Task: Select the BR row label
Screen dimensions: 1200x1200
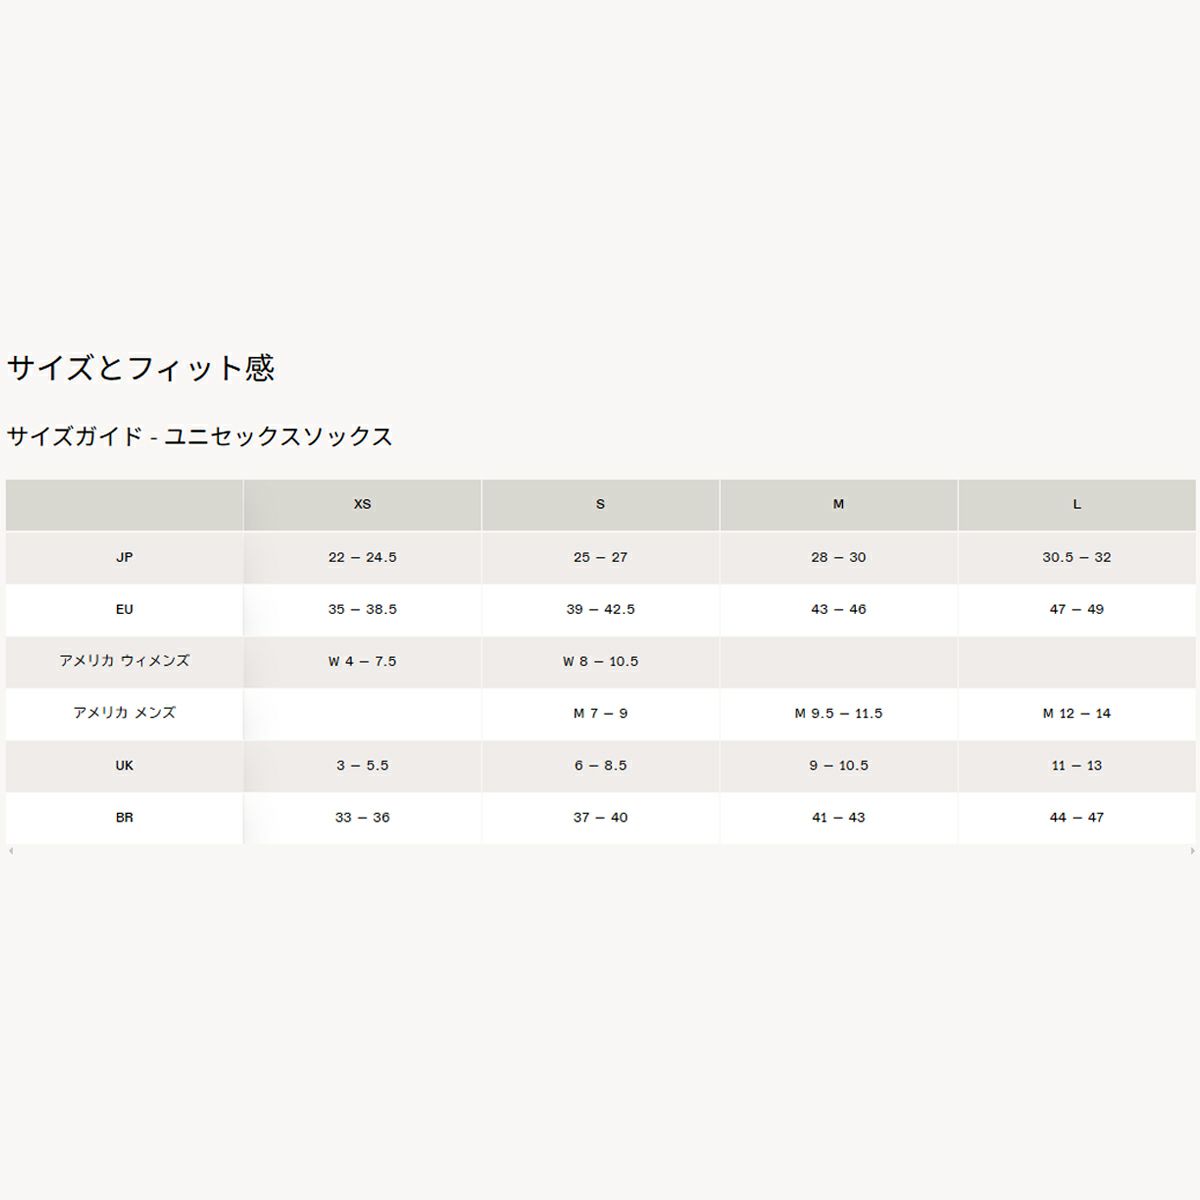Action: pyautogui.click(x=124, y=817)
